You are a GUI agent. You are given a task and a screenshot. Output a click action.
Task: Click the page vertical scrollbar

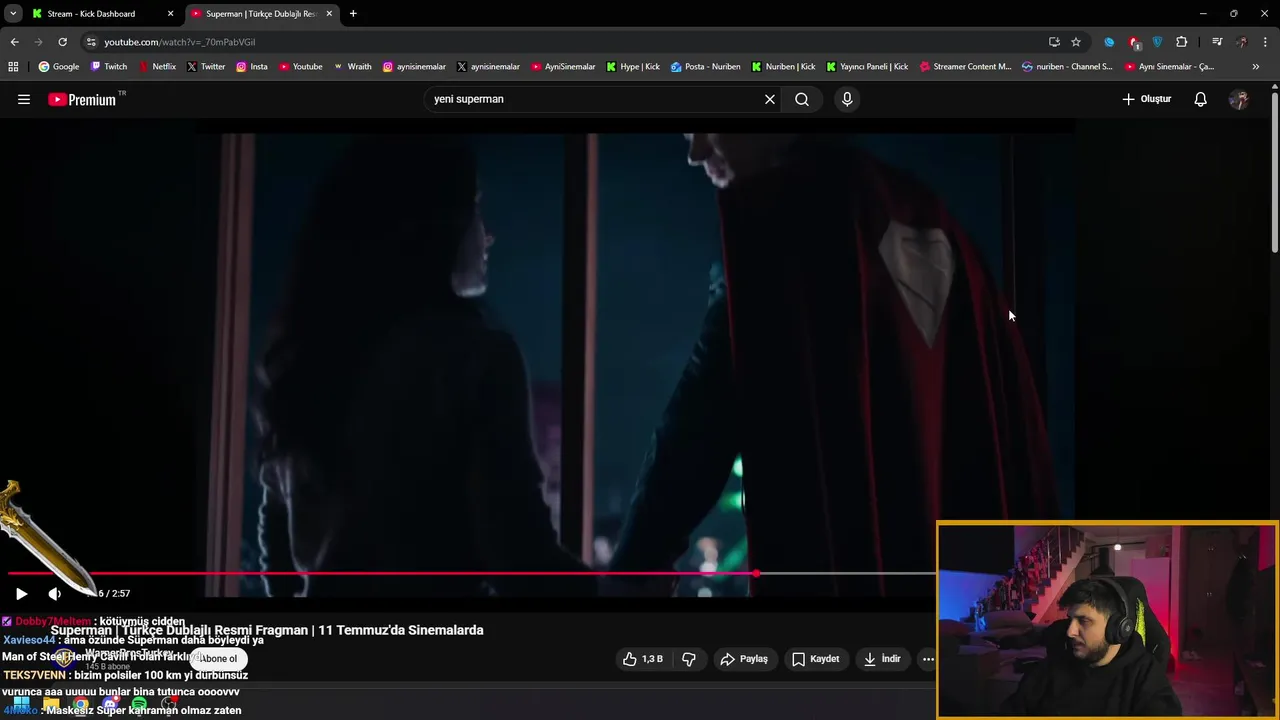[x=1274, y=170]
